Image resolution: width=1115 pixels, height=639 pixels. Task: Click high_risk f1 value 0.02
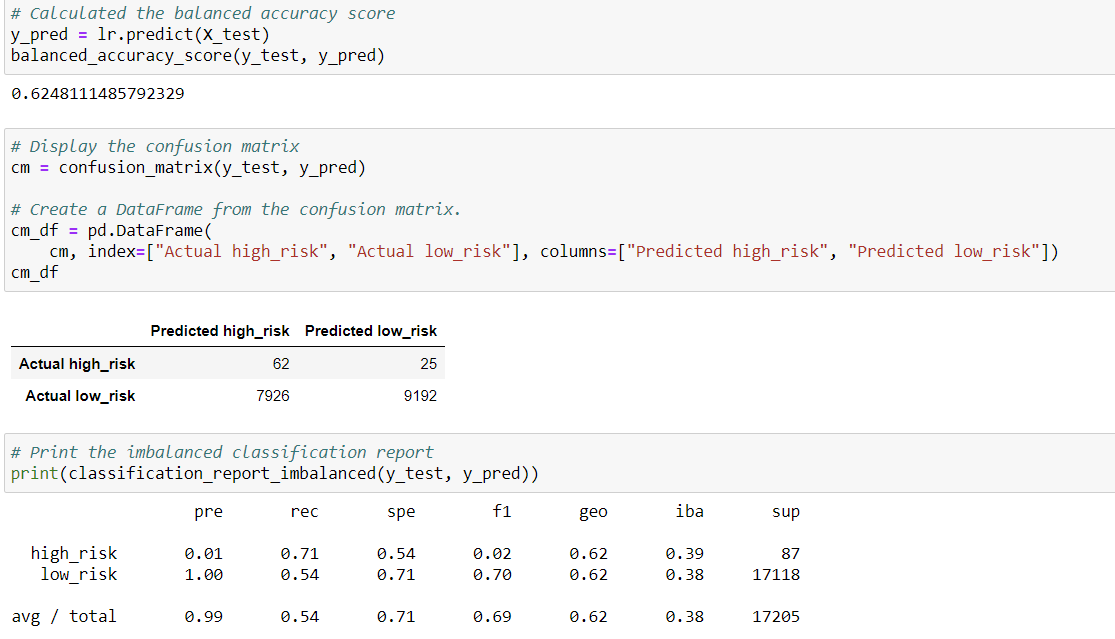click(492, 554)
